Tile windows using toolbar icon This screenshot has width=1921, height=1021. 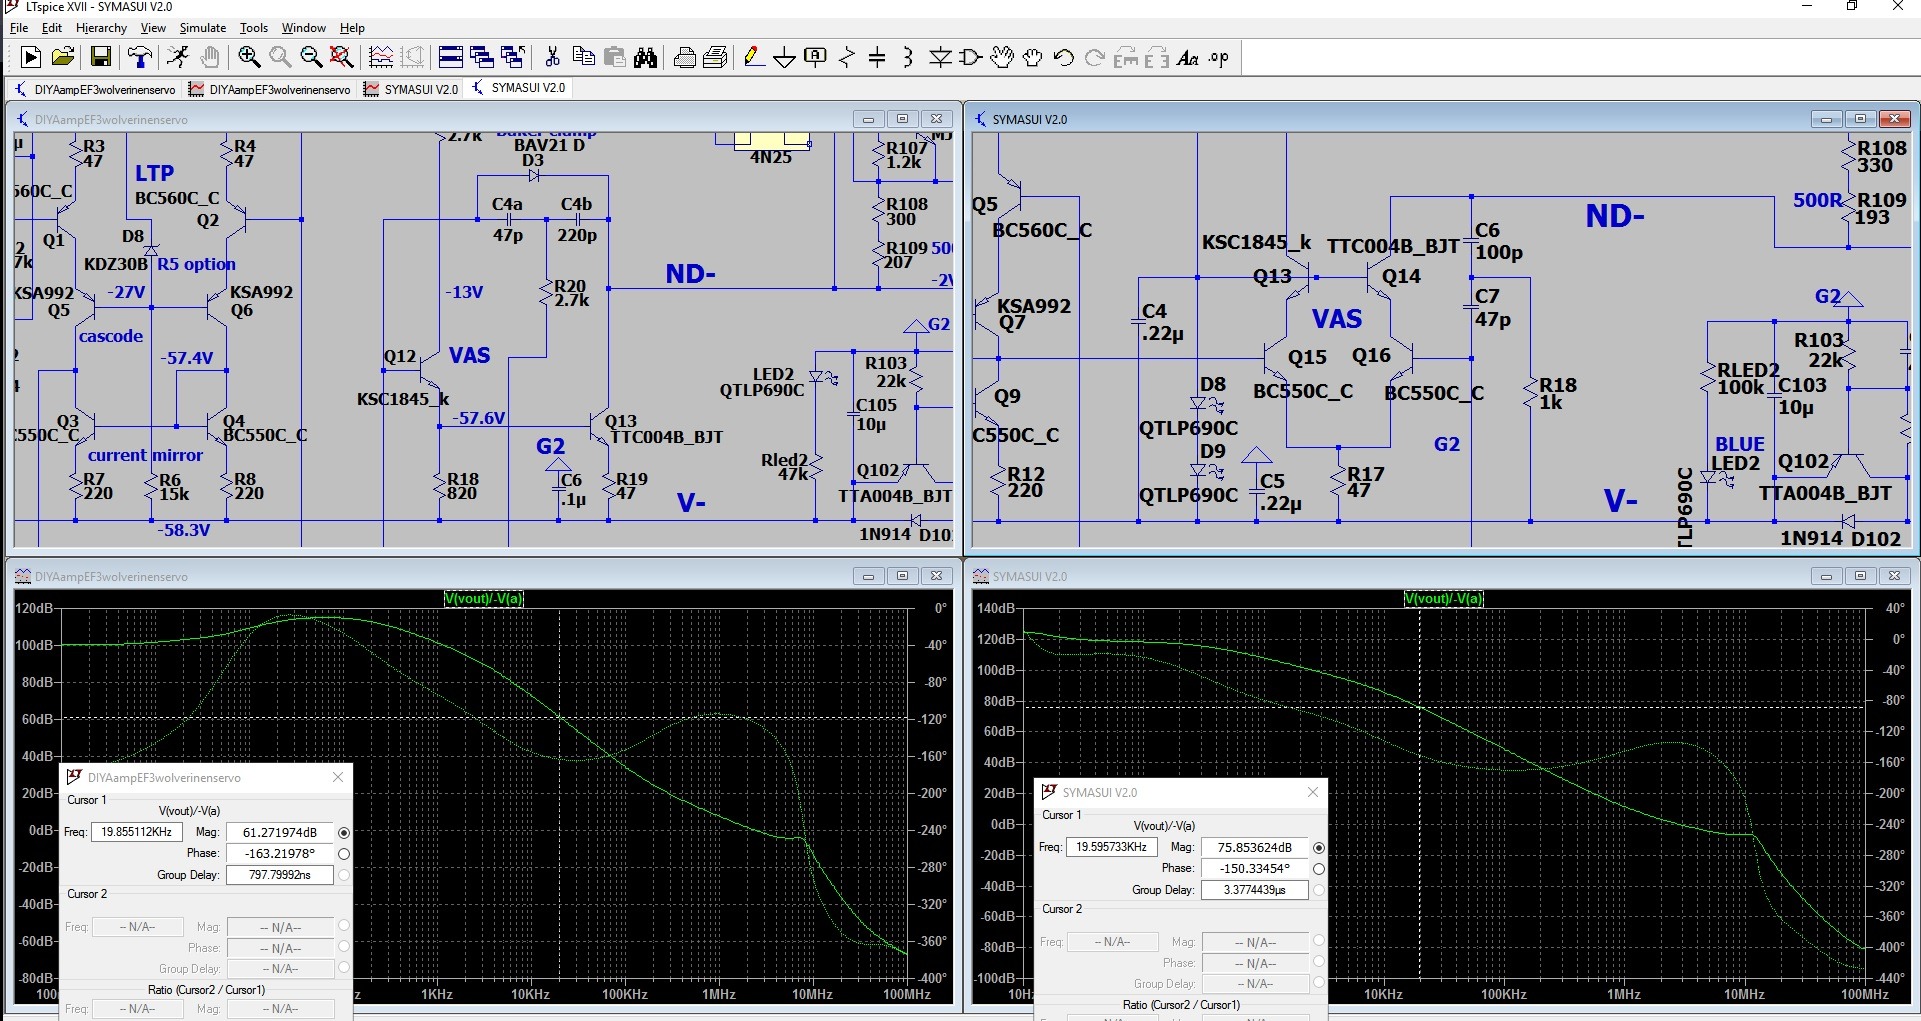[x=451, y=57]
